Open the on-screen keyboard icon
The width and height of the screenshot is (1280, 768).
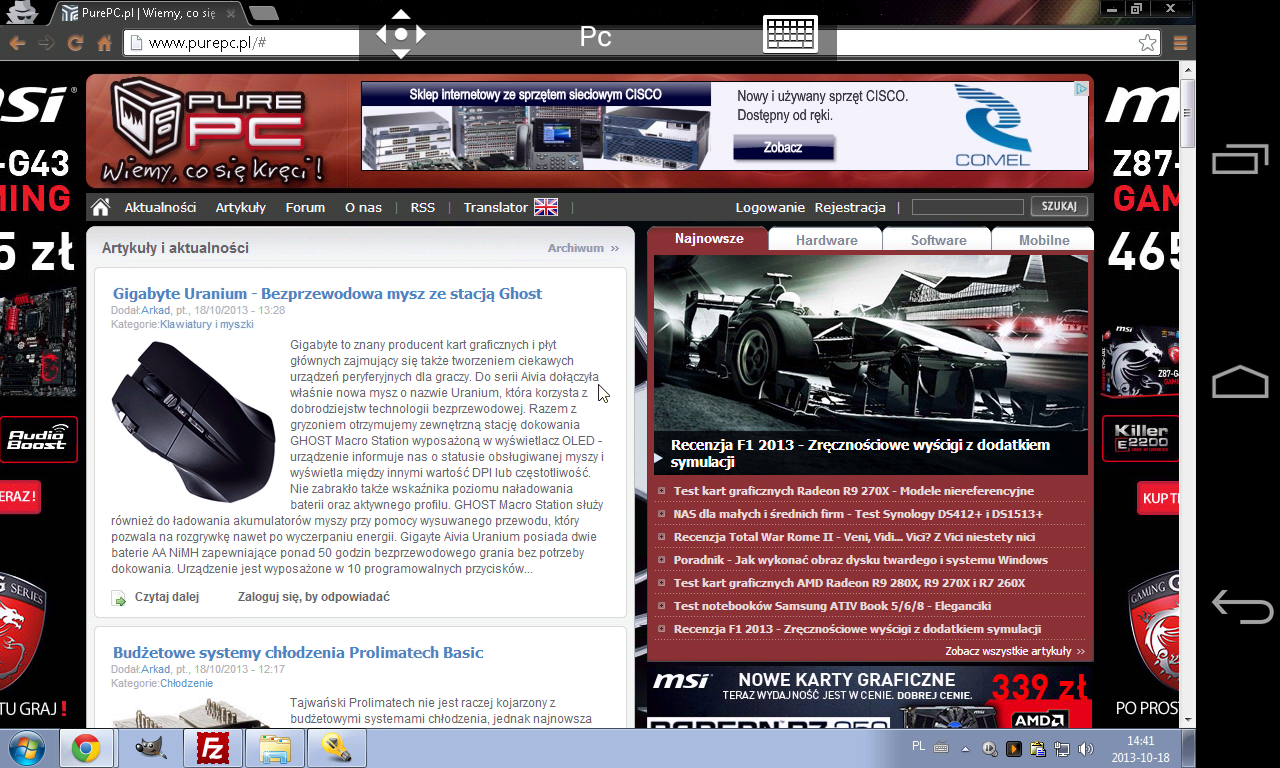tap(790, 34)
